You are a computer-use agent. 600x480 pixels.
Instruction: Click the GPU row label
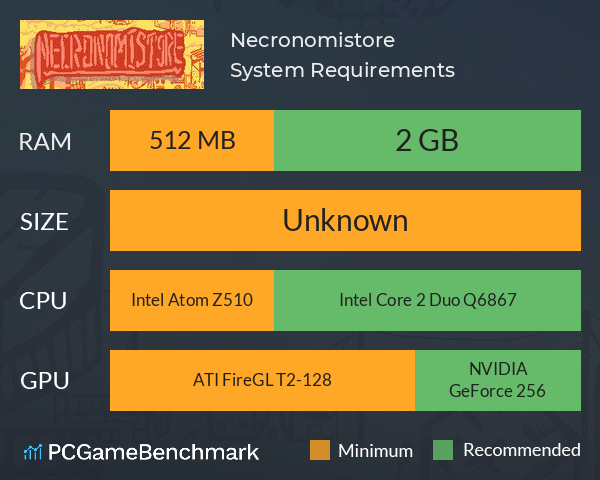pos(44,381)
